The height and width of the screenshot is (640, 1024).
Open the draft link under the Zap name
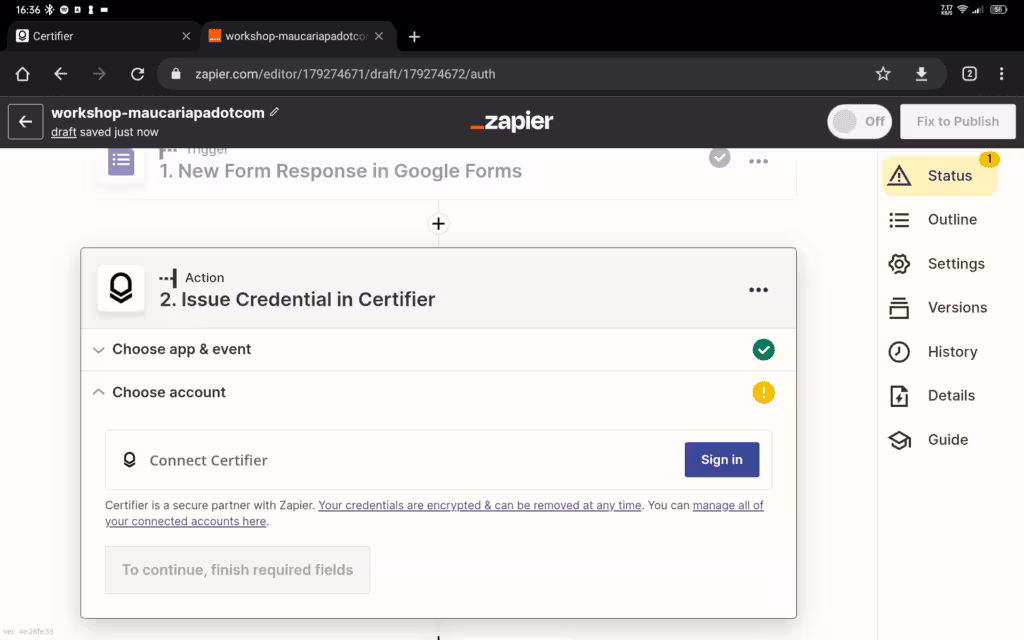[x=63, y=132]
